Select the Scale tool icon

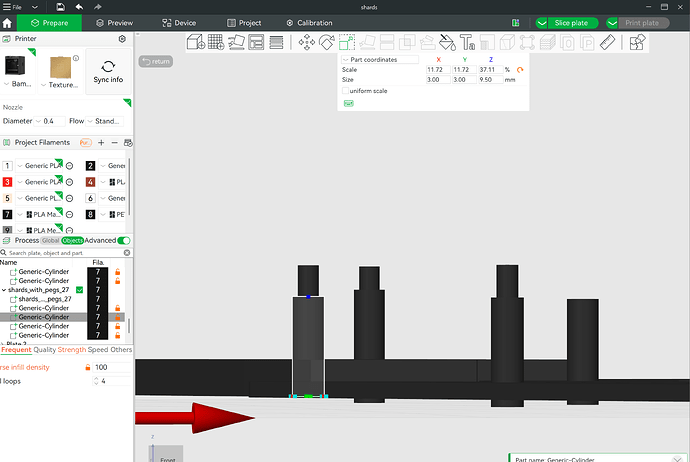click(347, 42)
